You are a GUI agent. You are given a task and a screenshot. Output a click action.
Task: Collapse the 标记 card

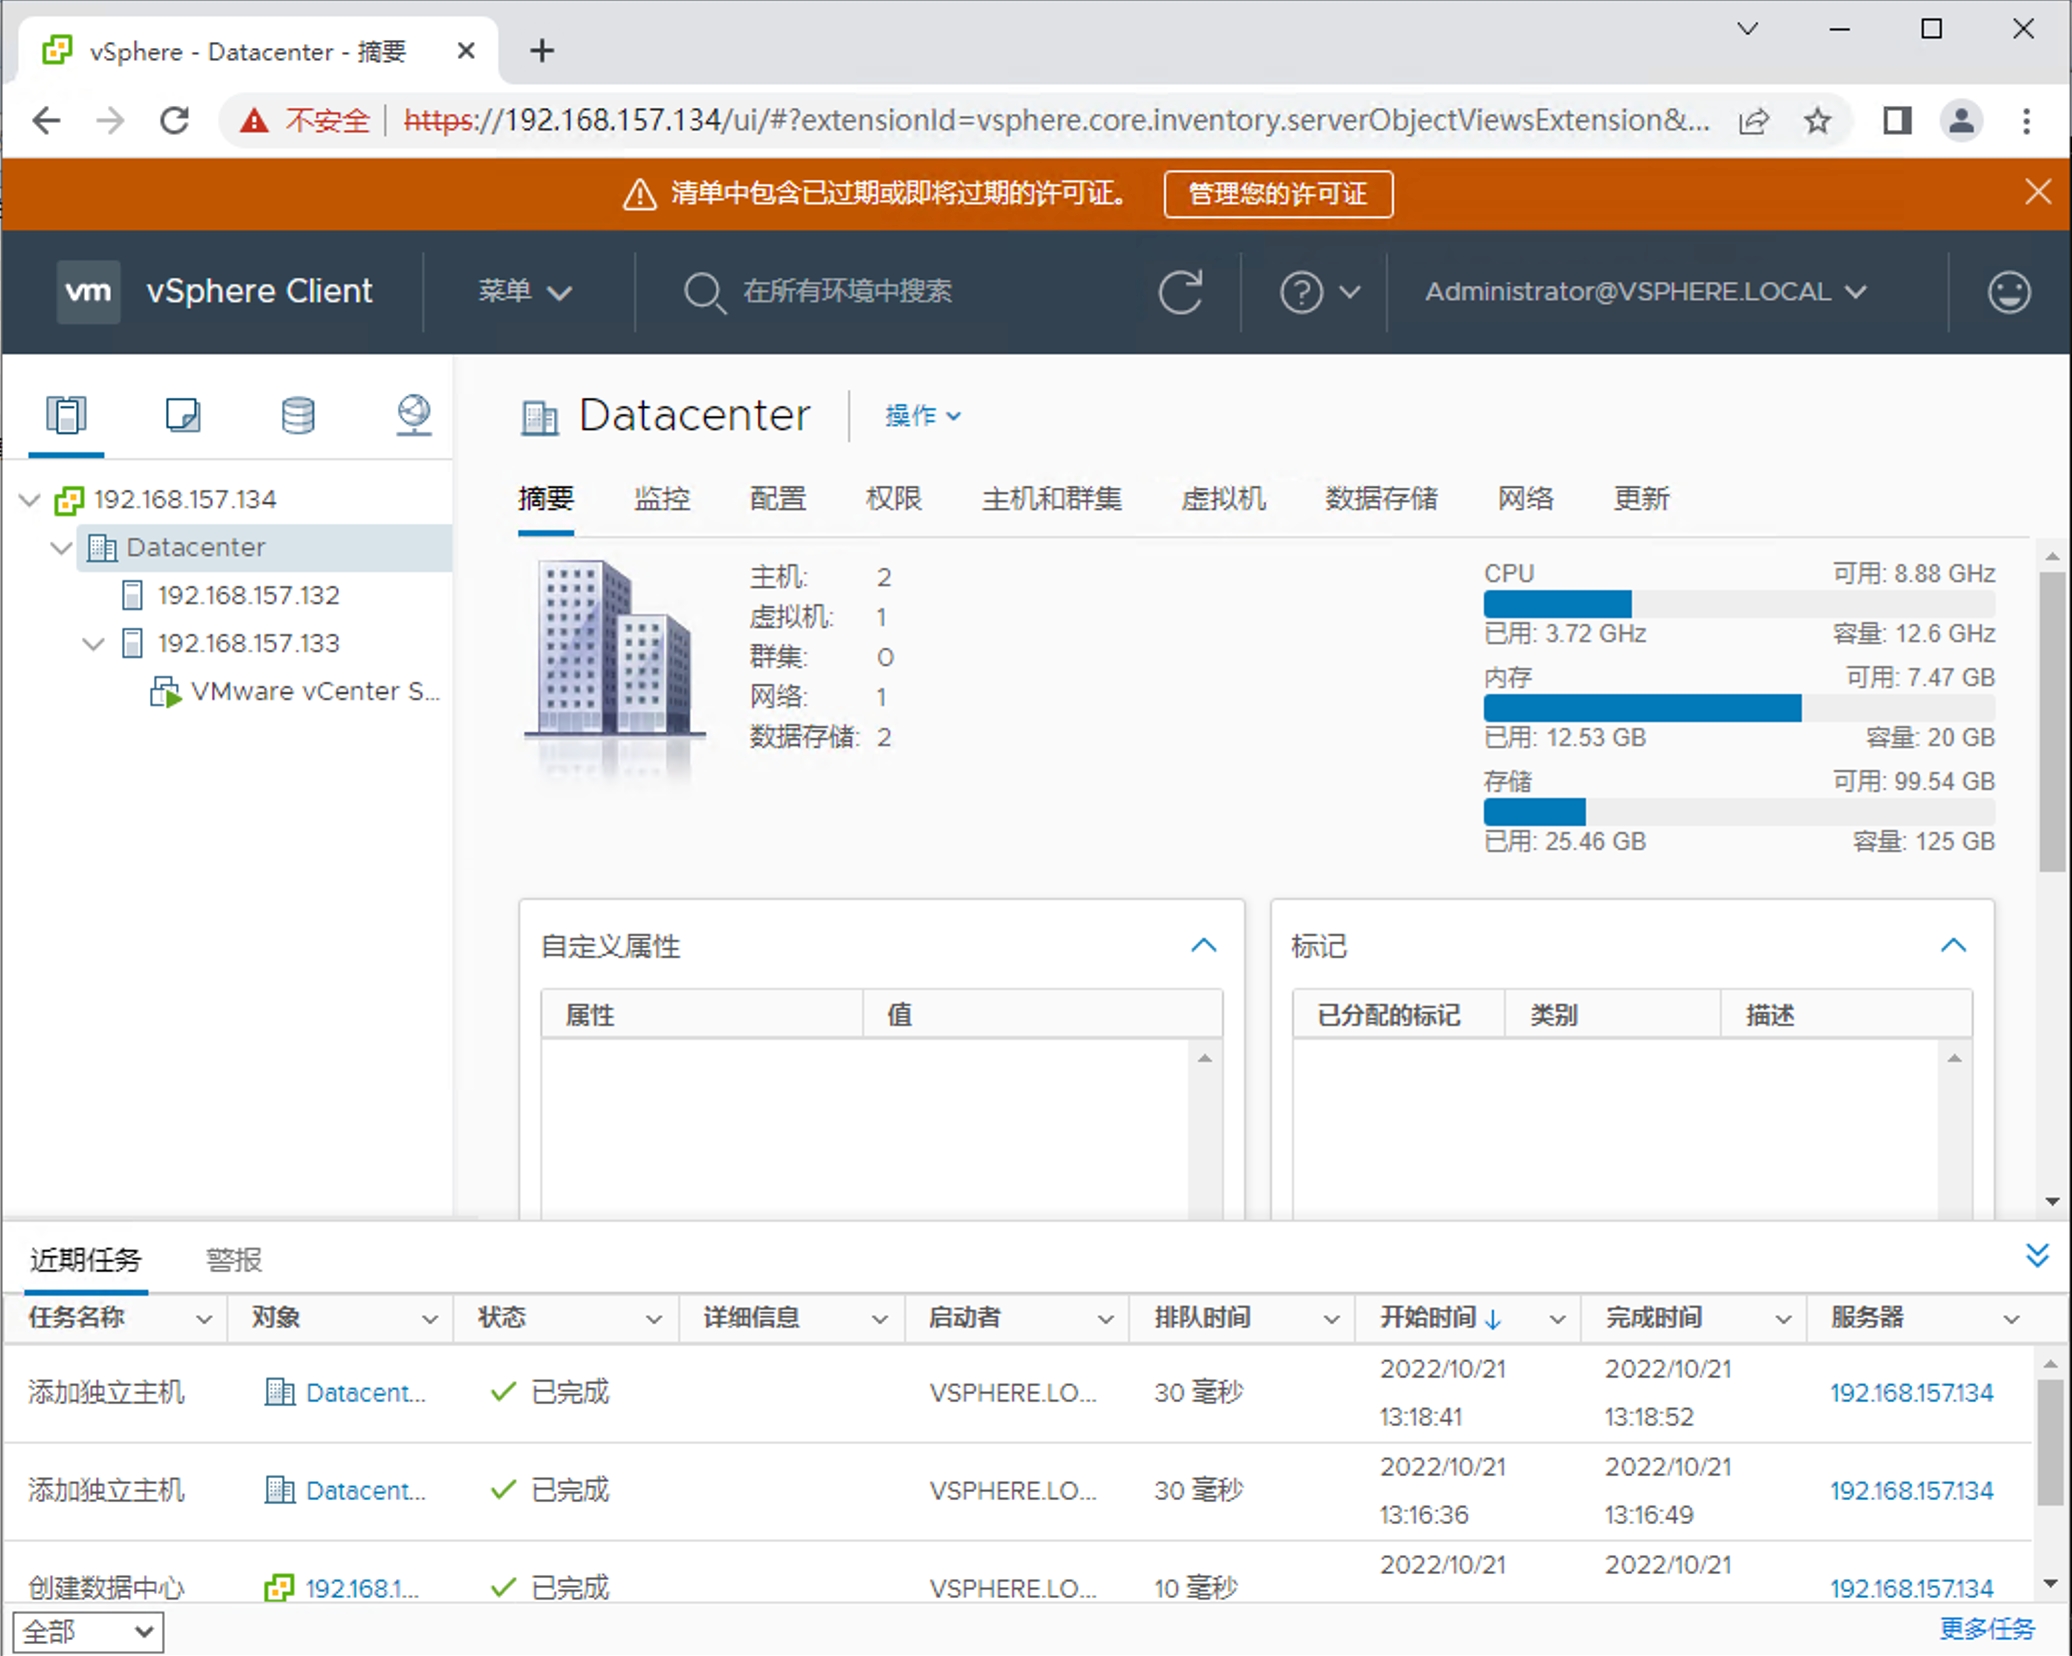[1953, 945]
